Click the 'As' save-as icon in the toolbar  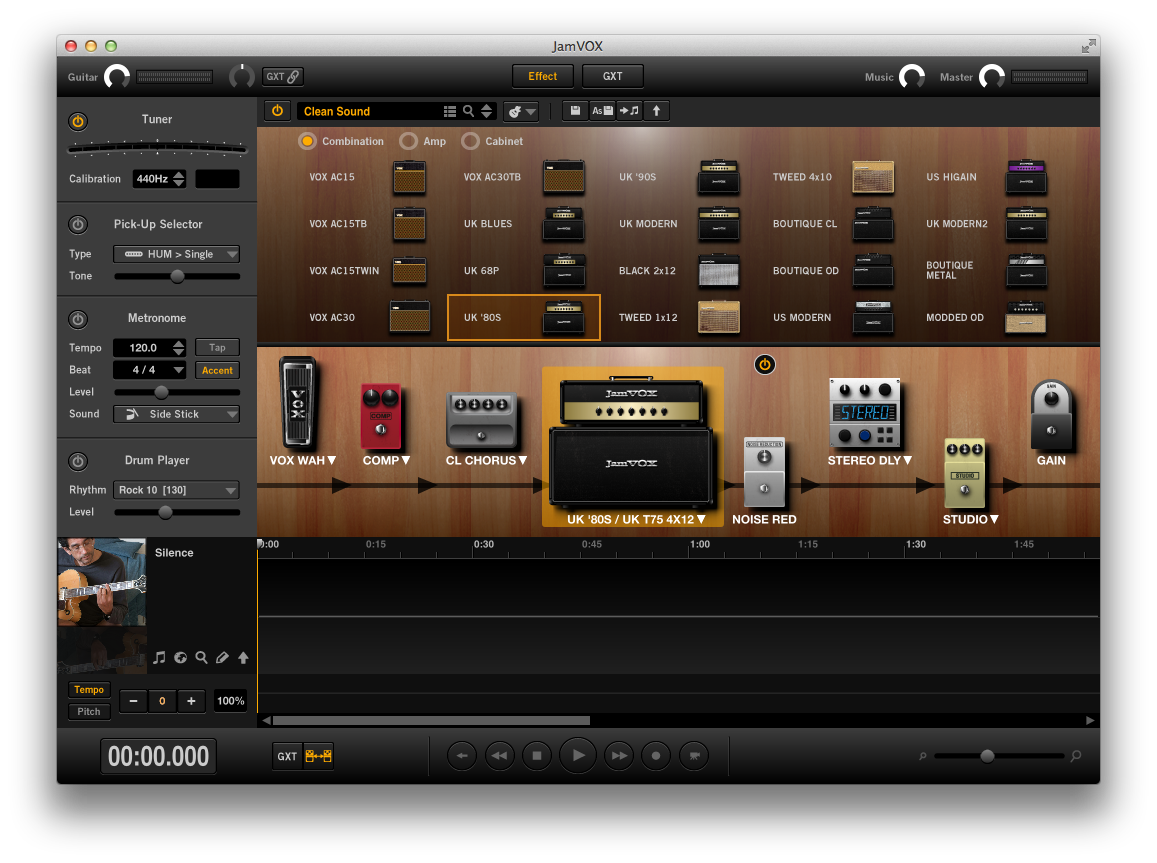pos(601,110)
